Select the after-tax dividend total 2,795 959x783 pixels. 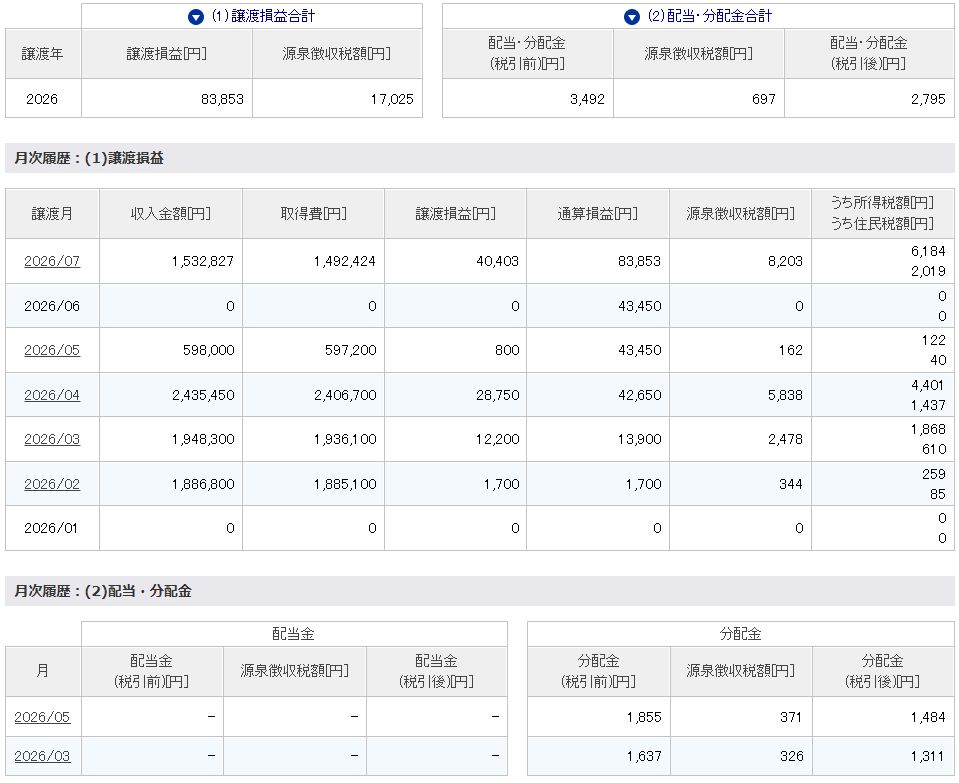point(928,99)
